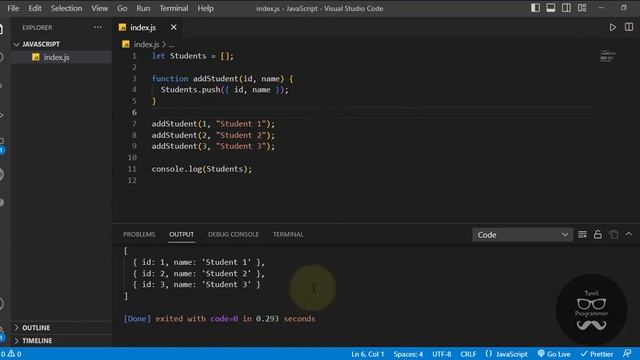Open the Go menu
This screenshot has height=360, width=640.
[x=122, y=8]
